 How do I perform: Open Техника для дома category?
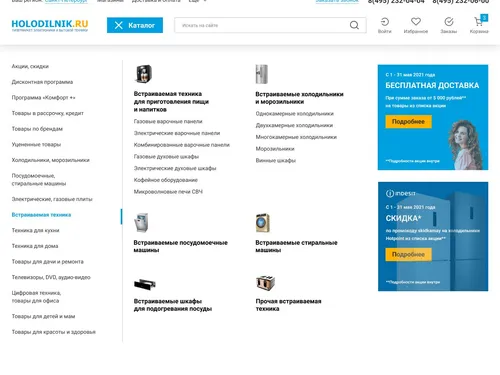(x=35, y=246)
